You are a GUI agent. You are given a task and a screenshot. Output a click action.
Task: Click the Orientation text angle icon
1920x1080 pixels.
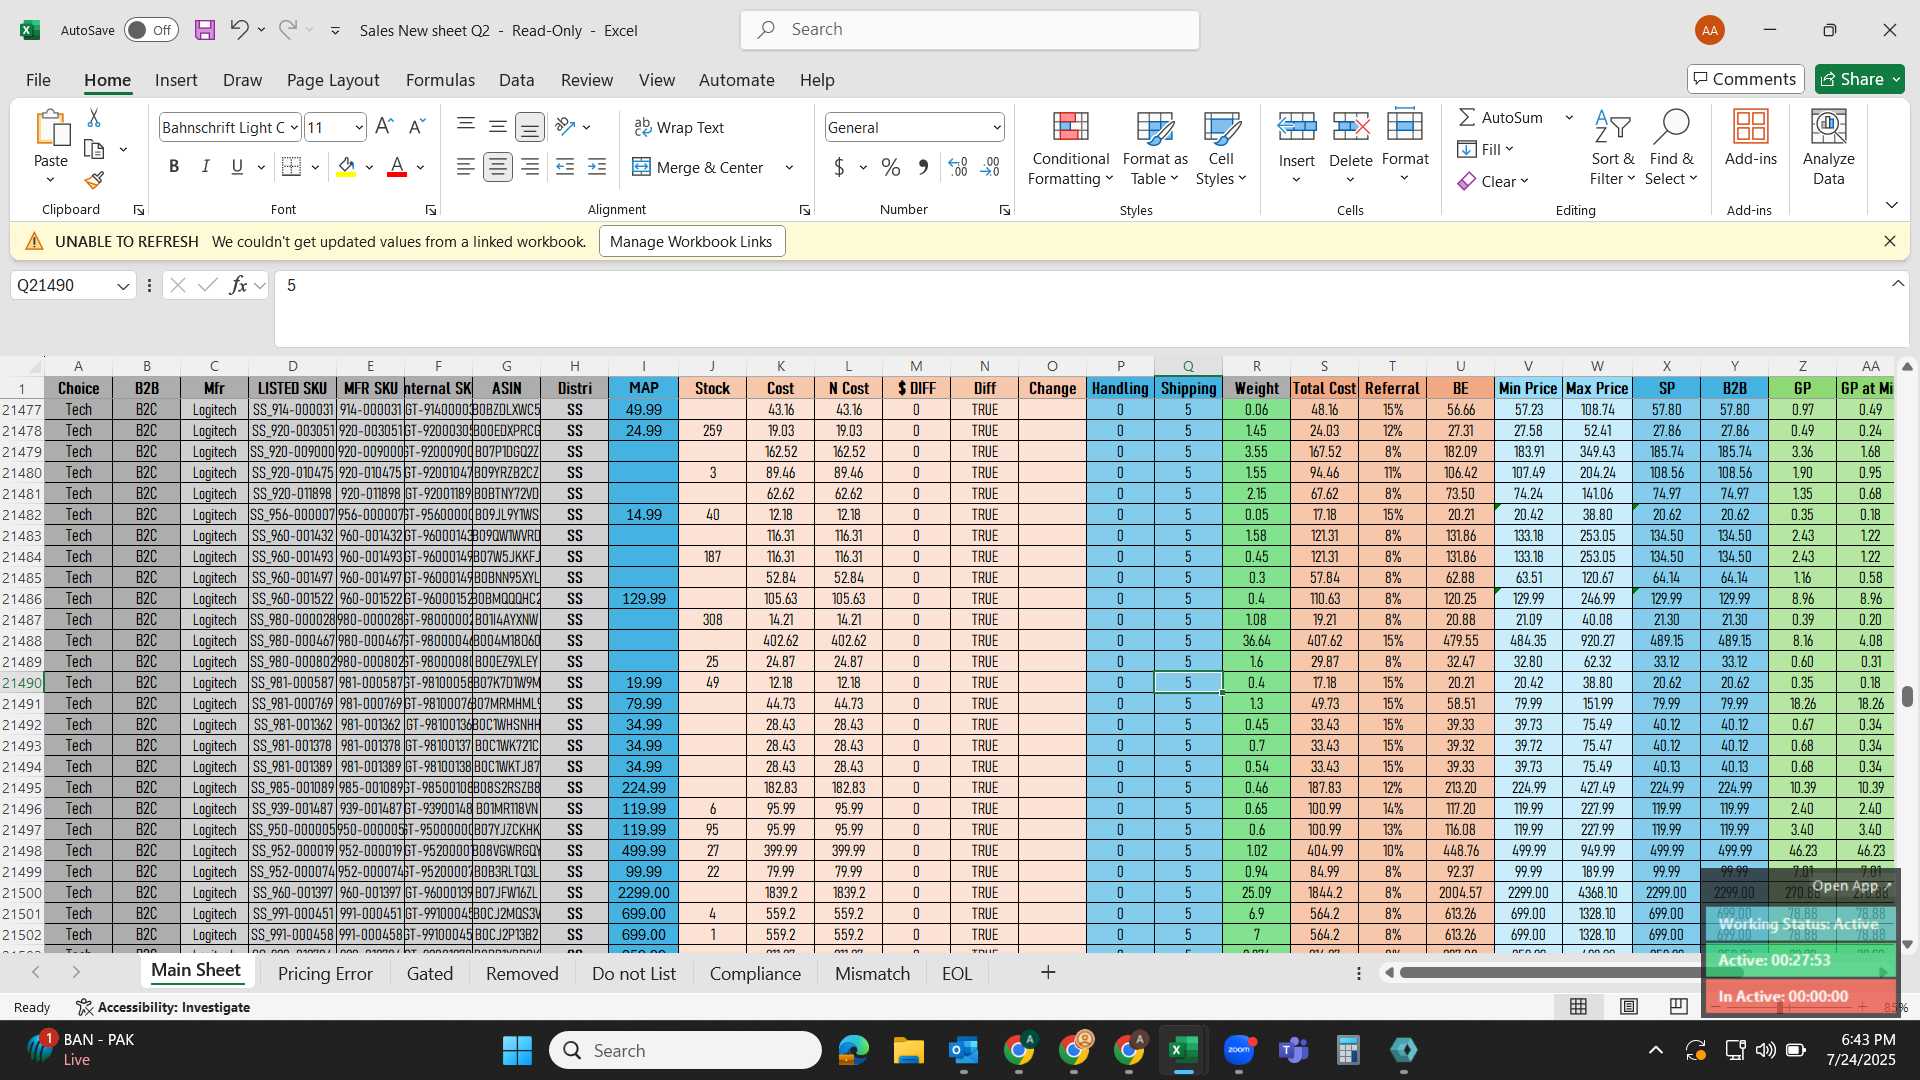pyautogui.click(x=566, y=127)
